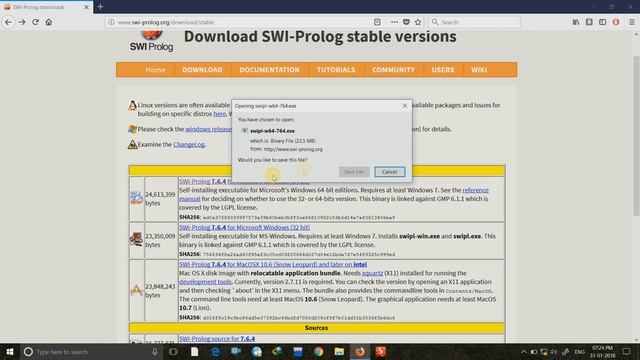Show site information icon in address bar

coord(111,22)
